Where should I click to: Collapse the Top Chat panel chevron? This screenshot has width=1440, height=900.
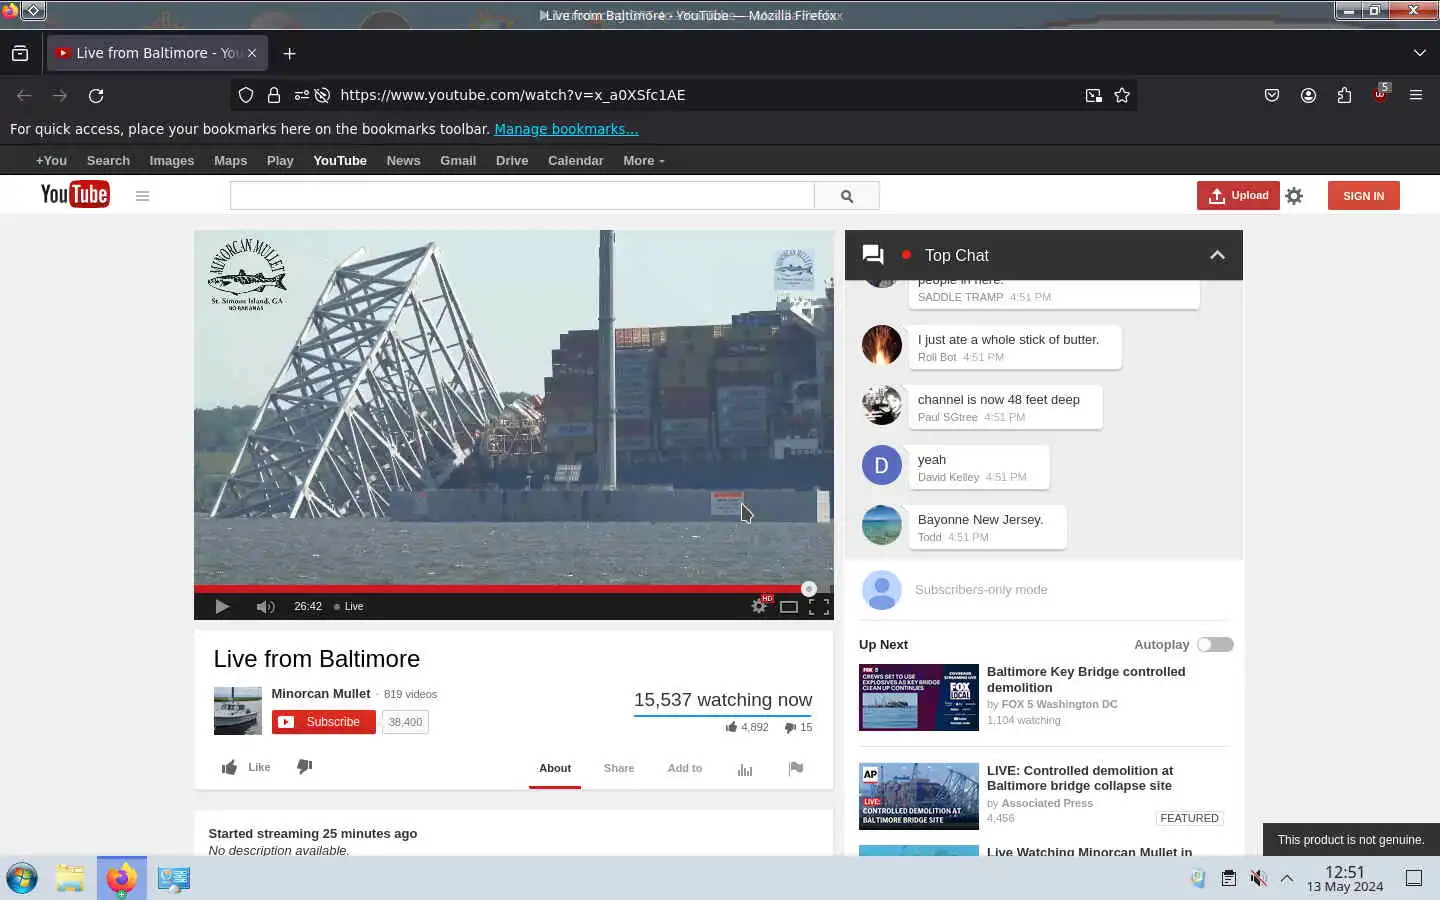[1217, 255]
